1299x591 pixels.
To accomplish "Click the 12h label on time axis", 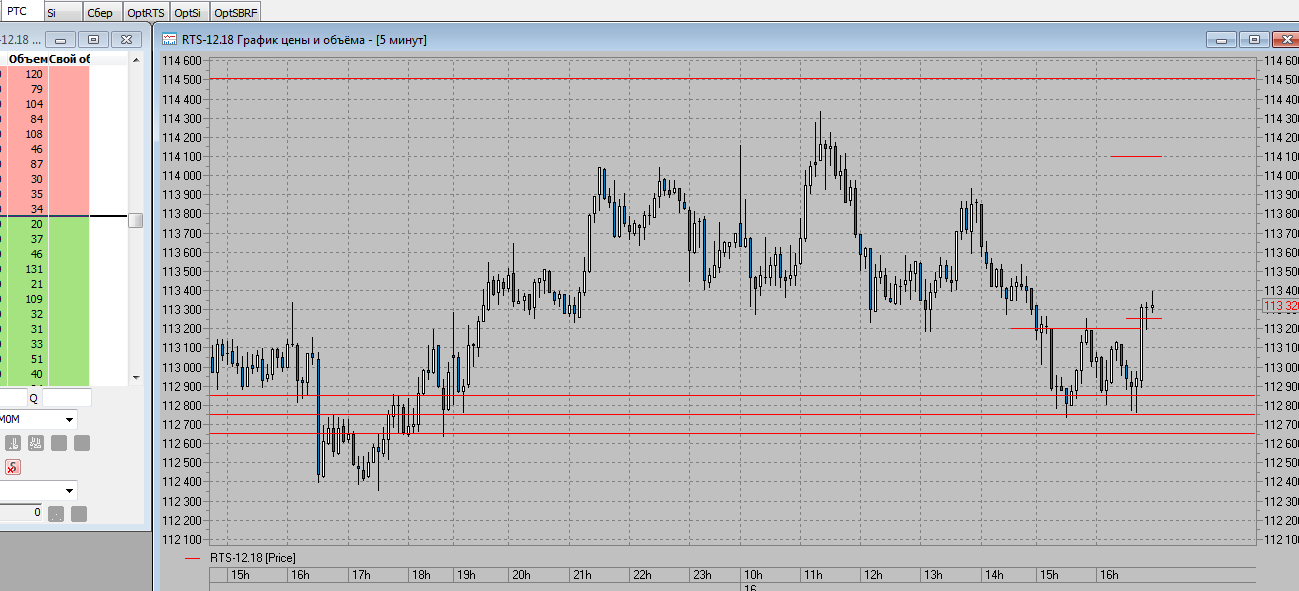I will click(873, 575).
